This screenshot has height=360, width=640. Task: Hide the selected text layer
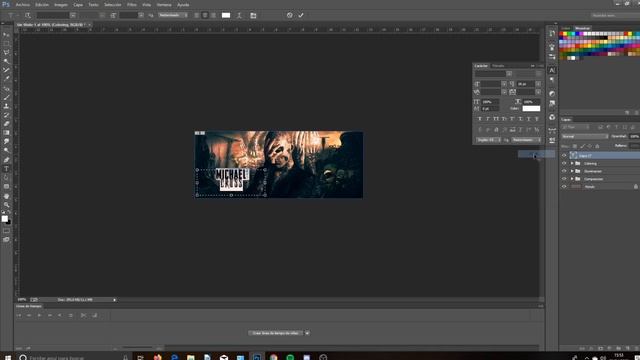click(564, 156)
